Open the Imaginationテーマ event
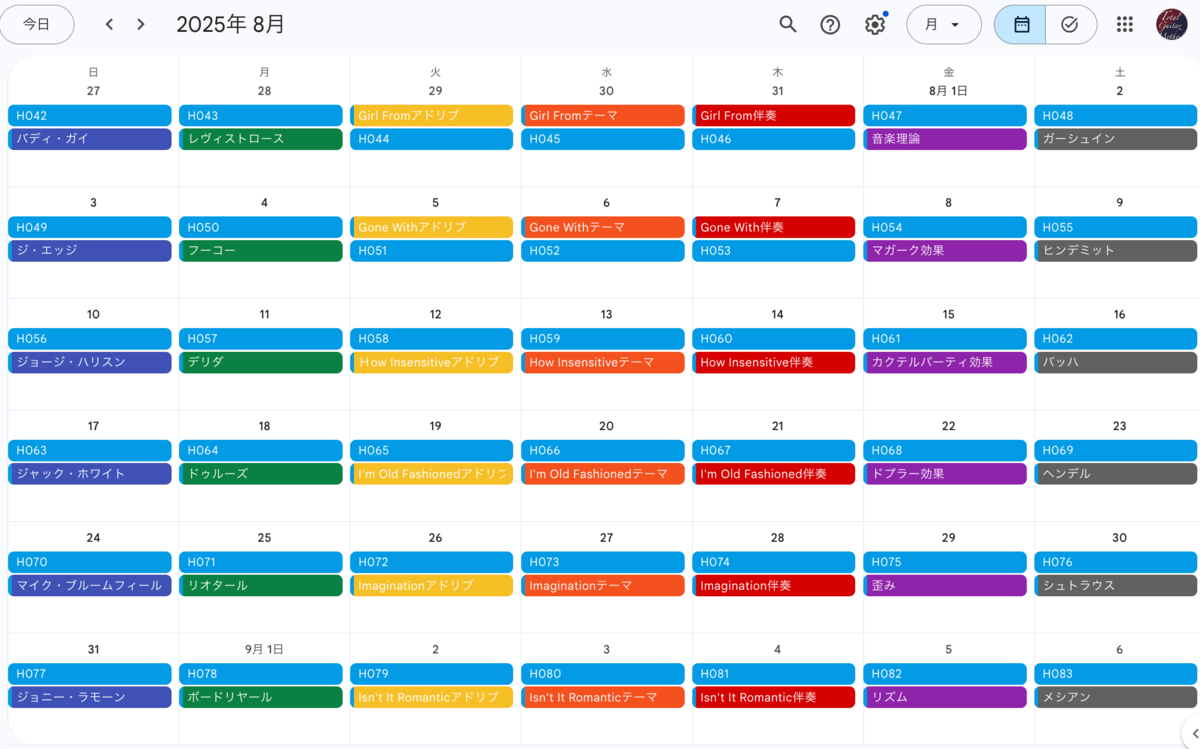 pyautogui.click(x=603, y=586)
